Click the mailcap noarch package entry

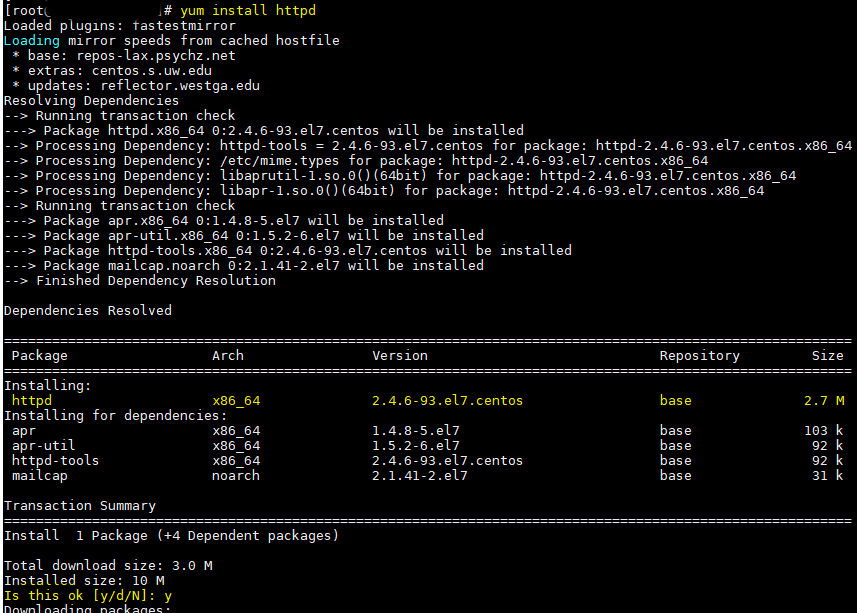[x=39, y=475]
